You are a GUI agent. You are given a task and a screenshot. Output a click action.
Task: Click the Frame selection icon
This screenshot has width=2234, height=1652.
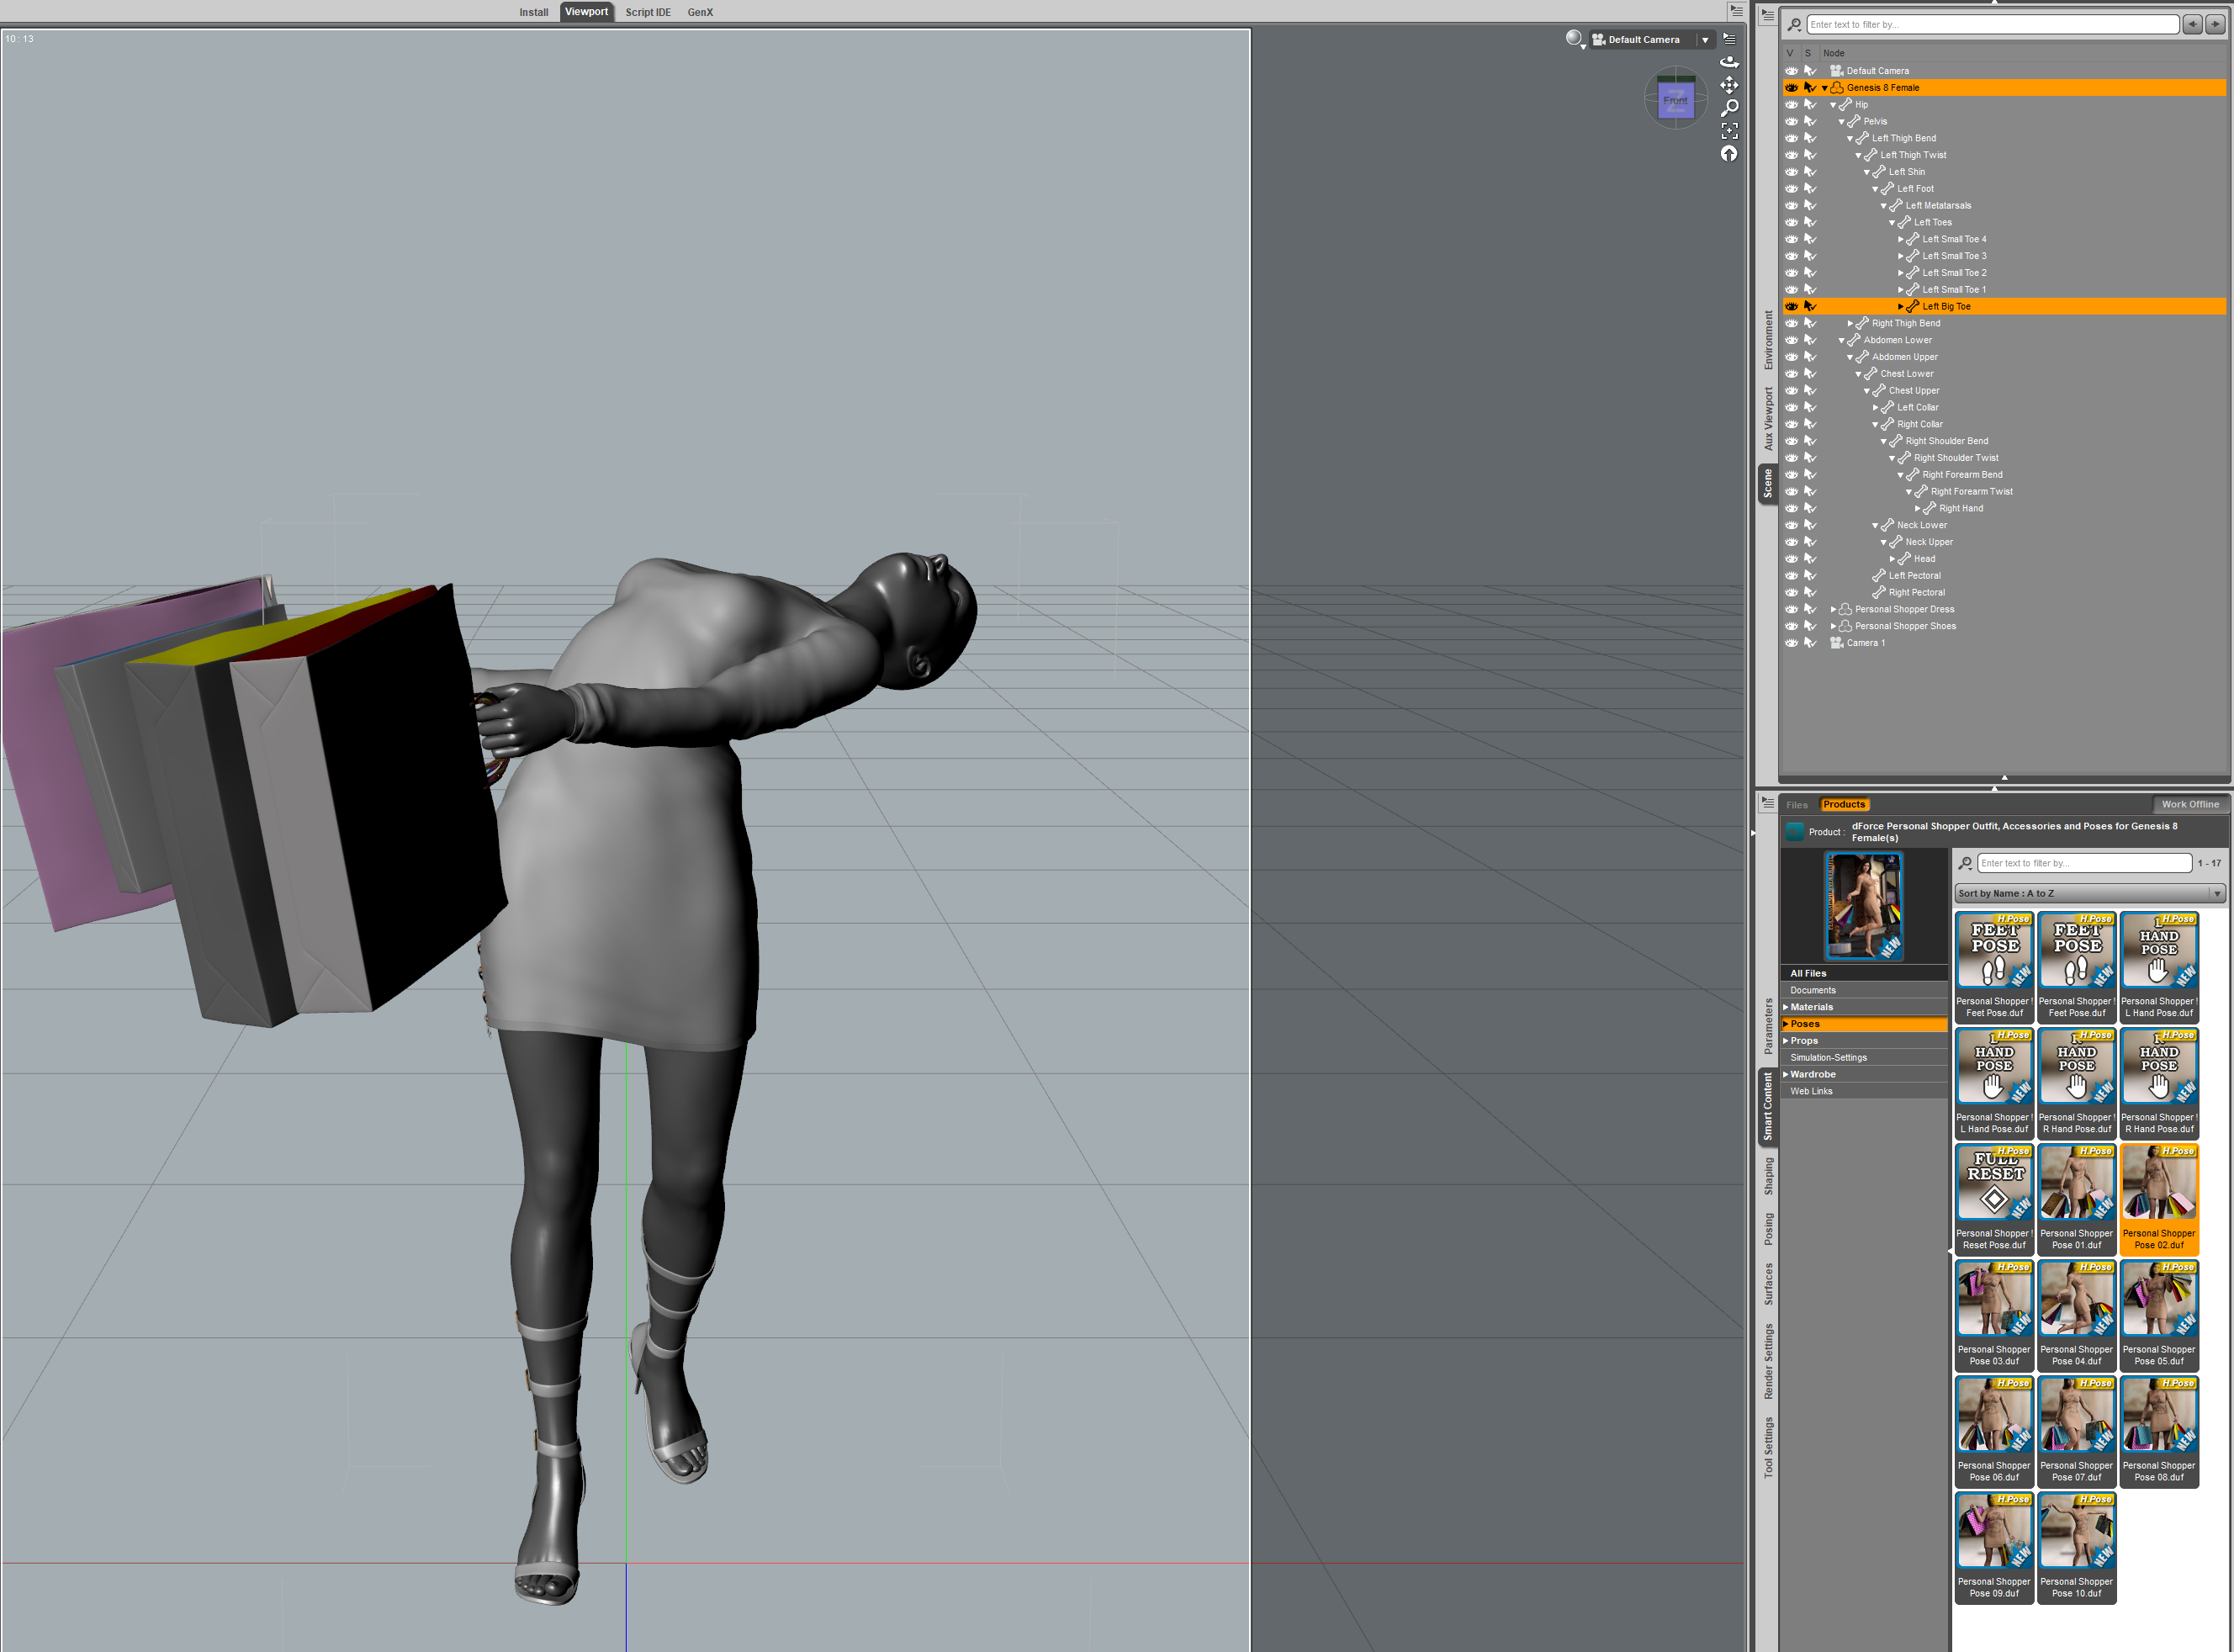[x=1729, y=131]
